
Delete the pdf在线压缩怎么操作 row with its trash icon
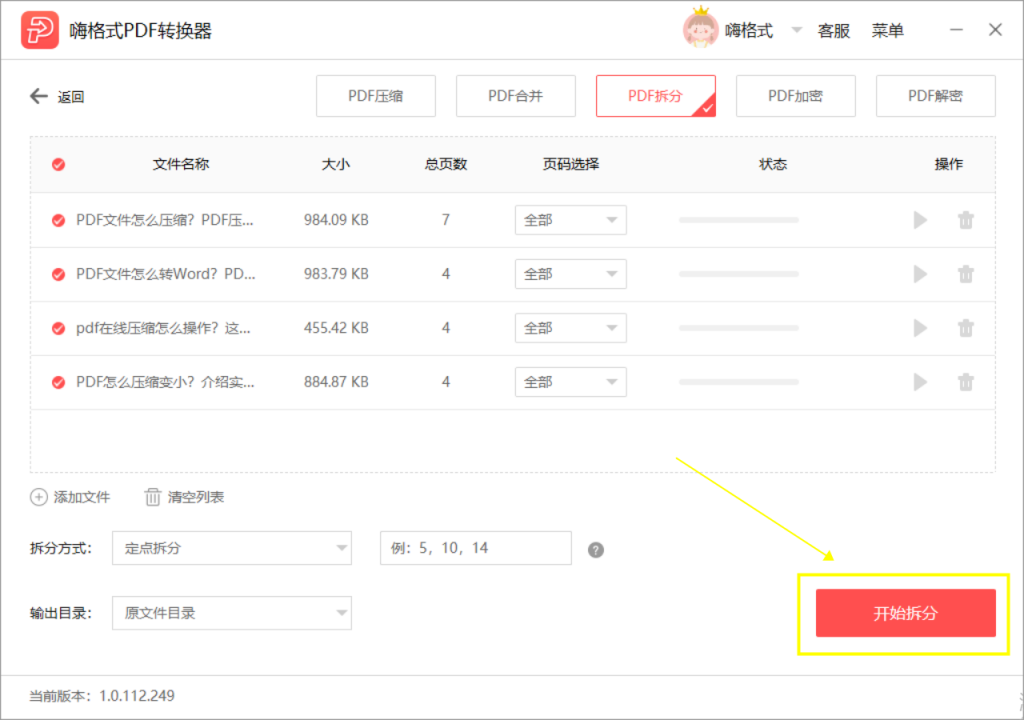click(966, 328)
